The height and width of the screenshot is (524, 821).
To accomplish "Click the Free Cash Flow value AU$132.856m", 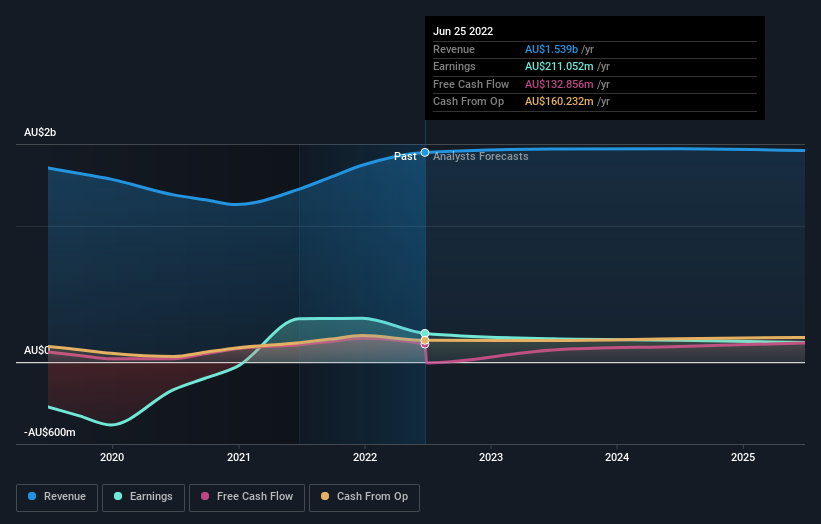I will tap(559, 84).
